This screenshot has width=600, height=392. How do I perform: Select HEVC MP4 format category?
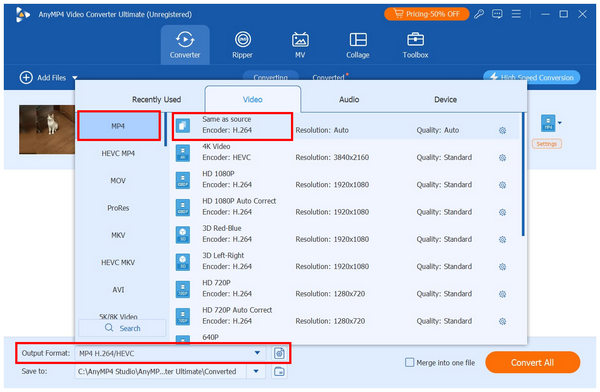pyautogui.click(x=118, y=154)
